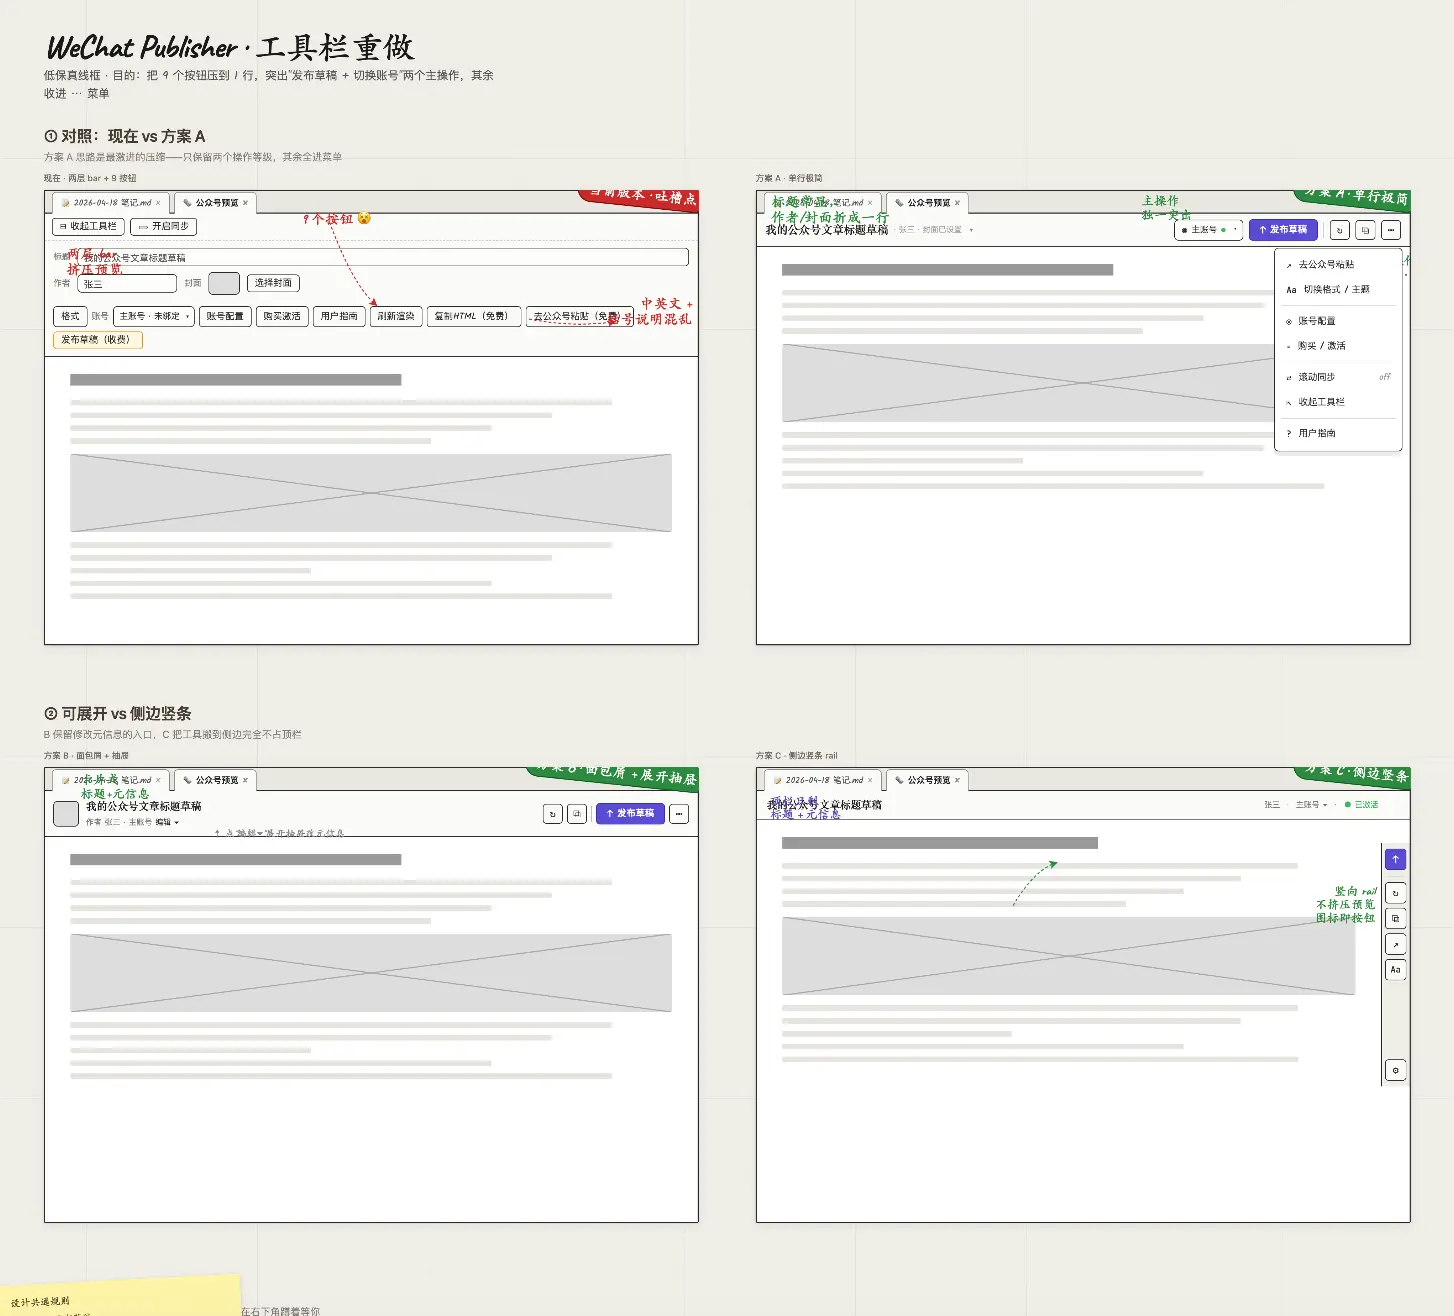
Task: Collapse the toolbar with 收起工具栏 button
Action: pos(88,227)
